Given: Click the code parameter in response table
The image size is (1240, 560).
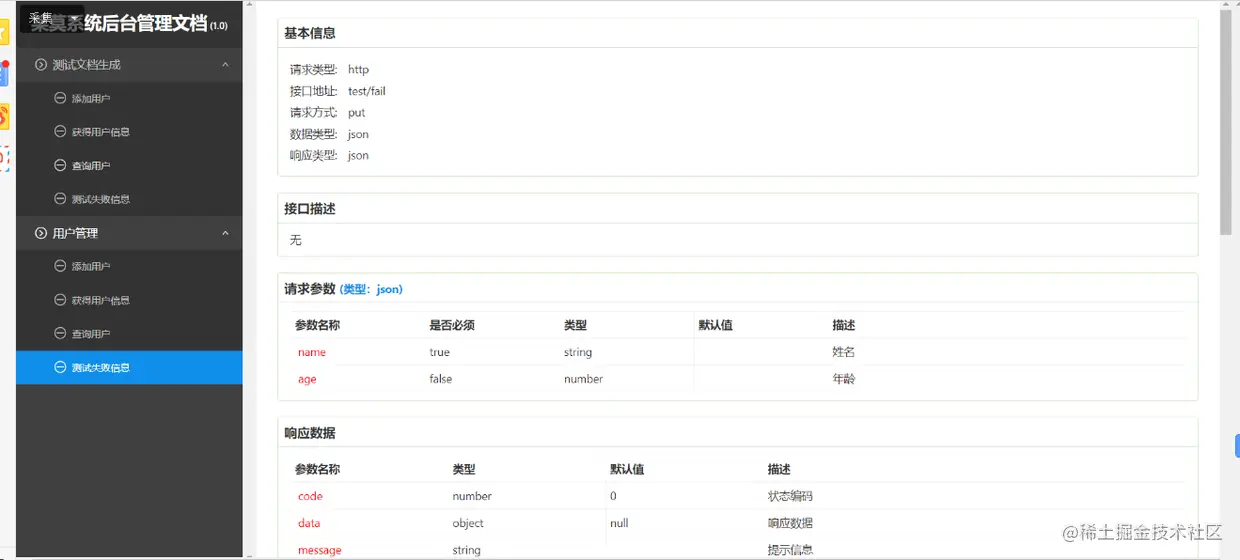Looking at the screenshot, I should tap(310, 496).
